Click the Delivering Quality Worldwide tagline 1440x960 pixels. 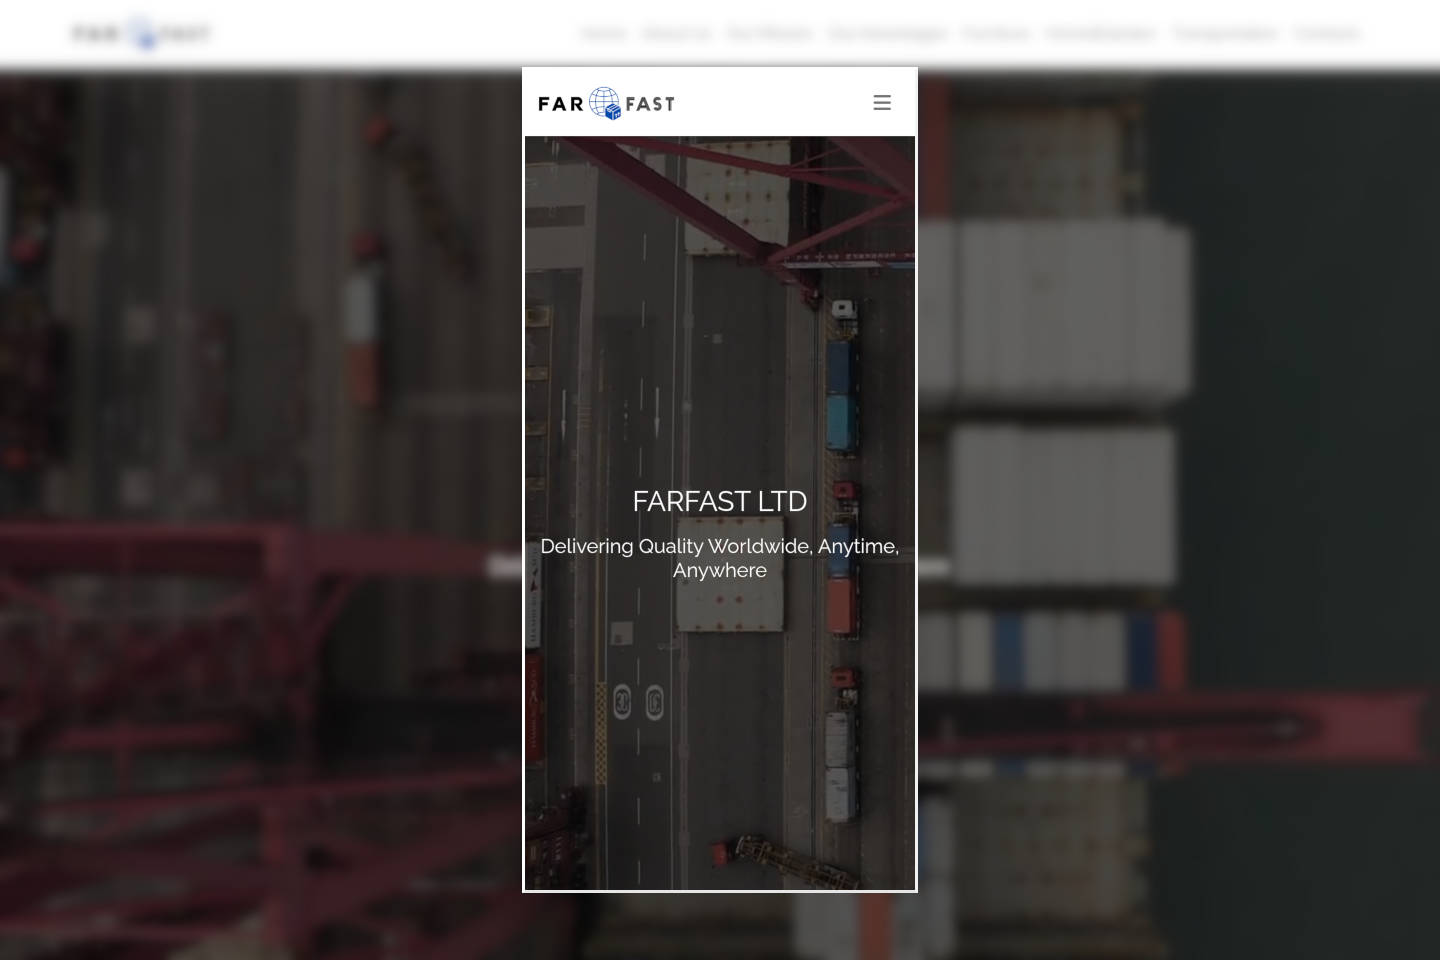click(719, 558)
